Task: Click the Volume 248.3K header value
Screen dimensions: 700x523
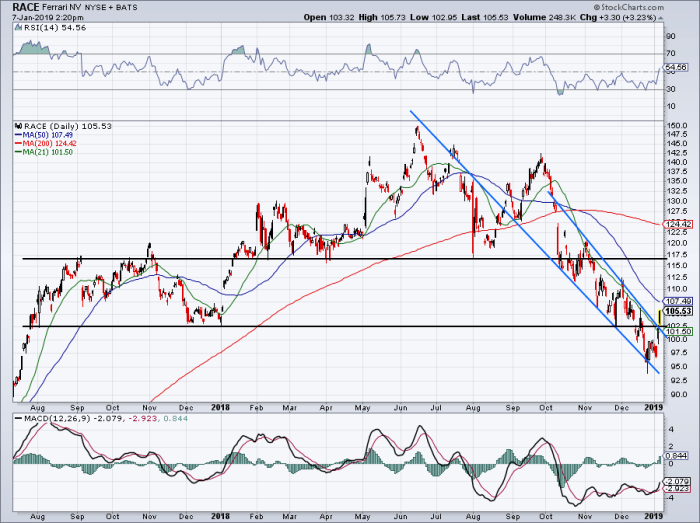Action: (545, 17)
